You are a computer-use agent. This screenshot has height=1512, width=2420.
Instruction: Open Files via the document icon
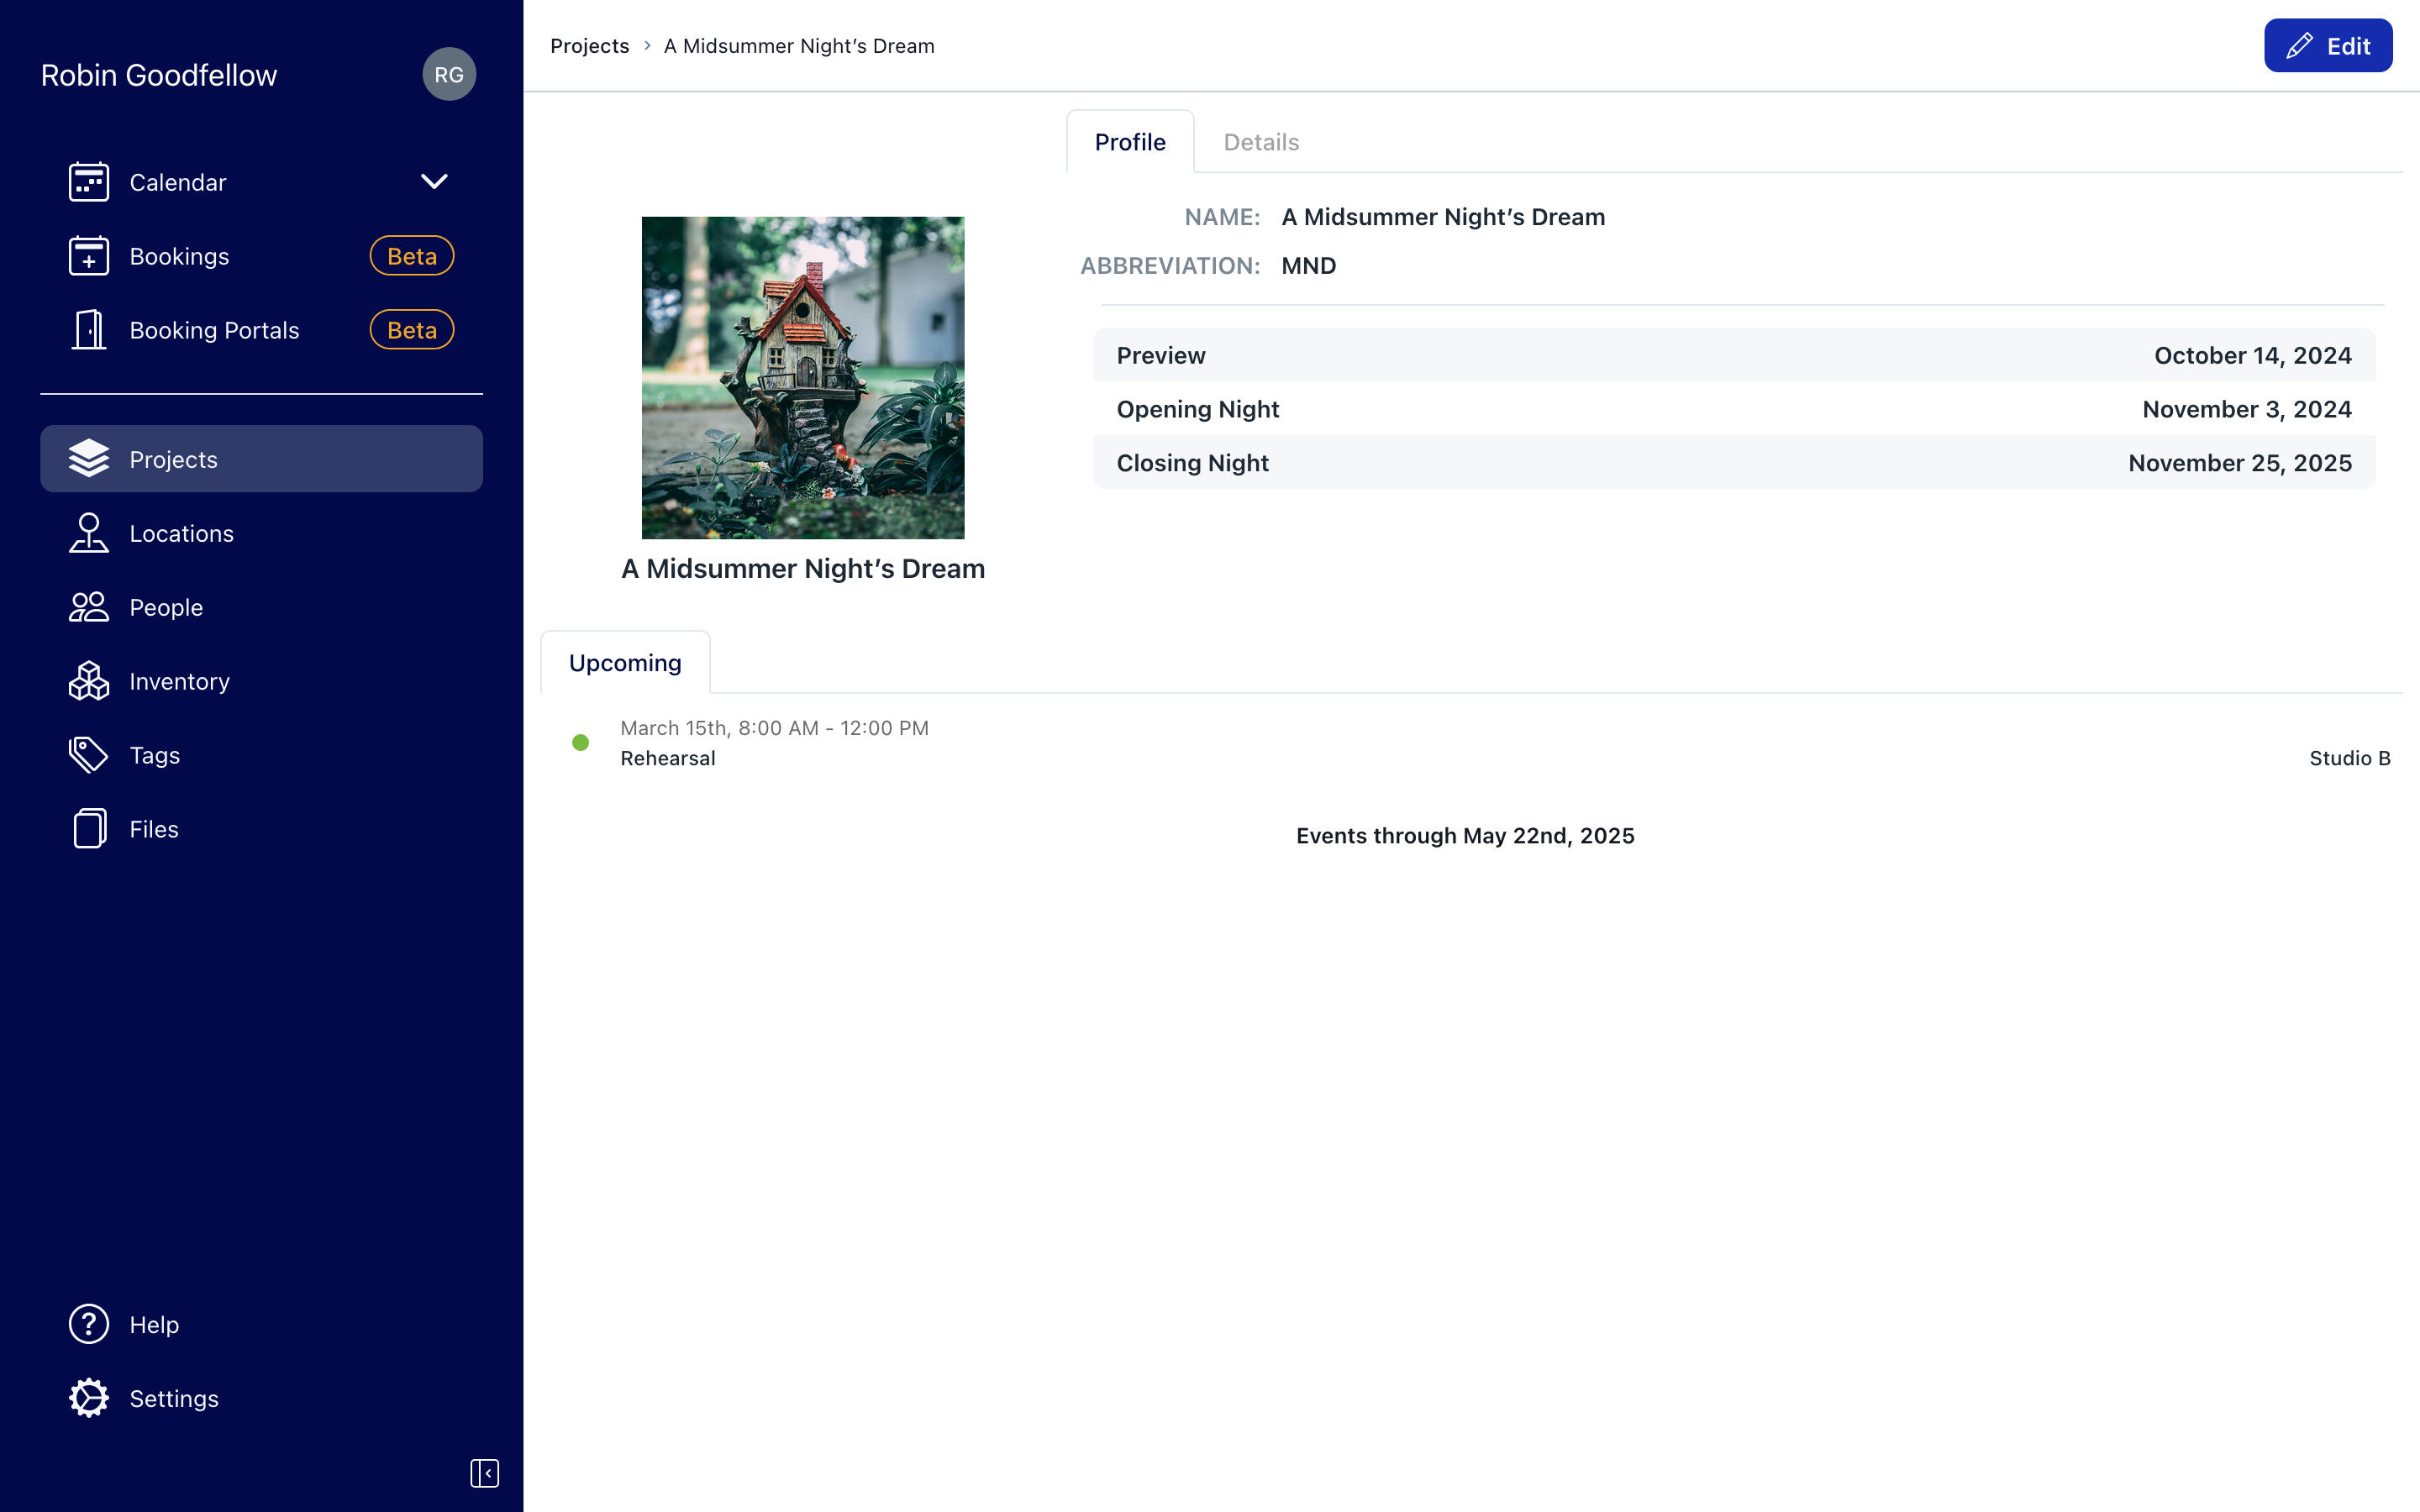88,829
